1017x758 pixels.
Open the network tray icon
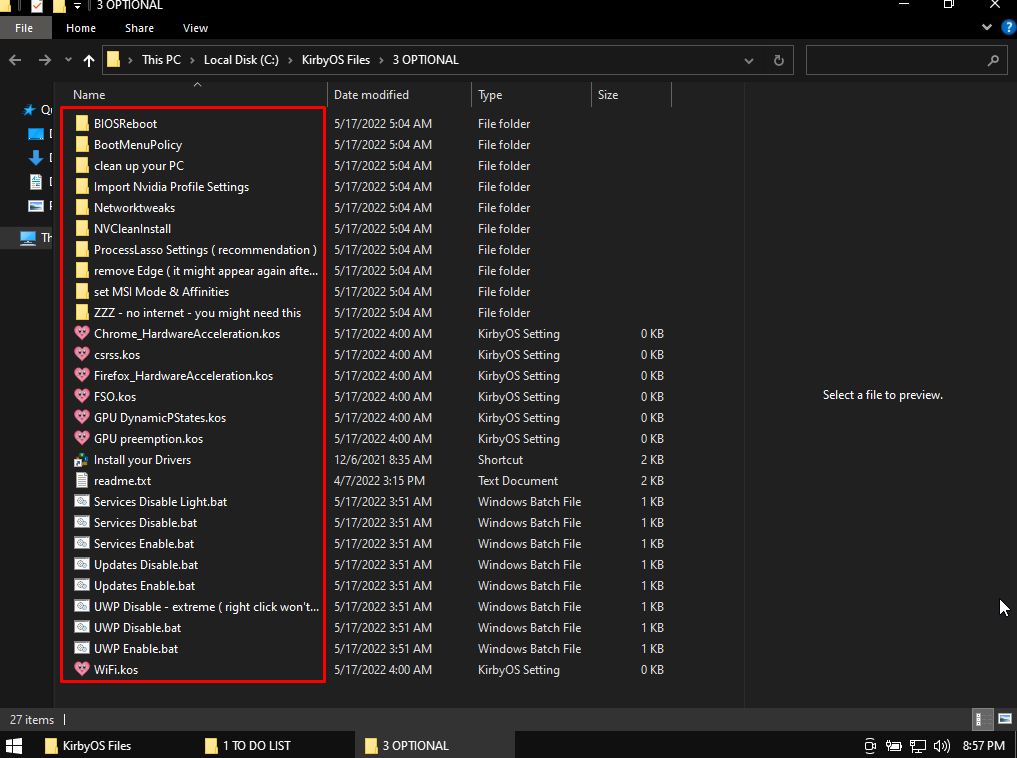918,746
